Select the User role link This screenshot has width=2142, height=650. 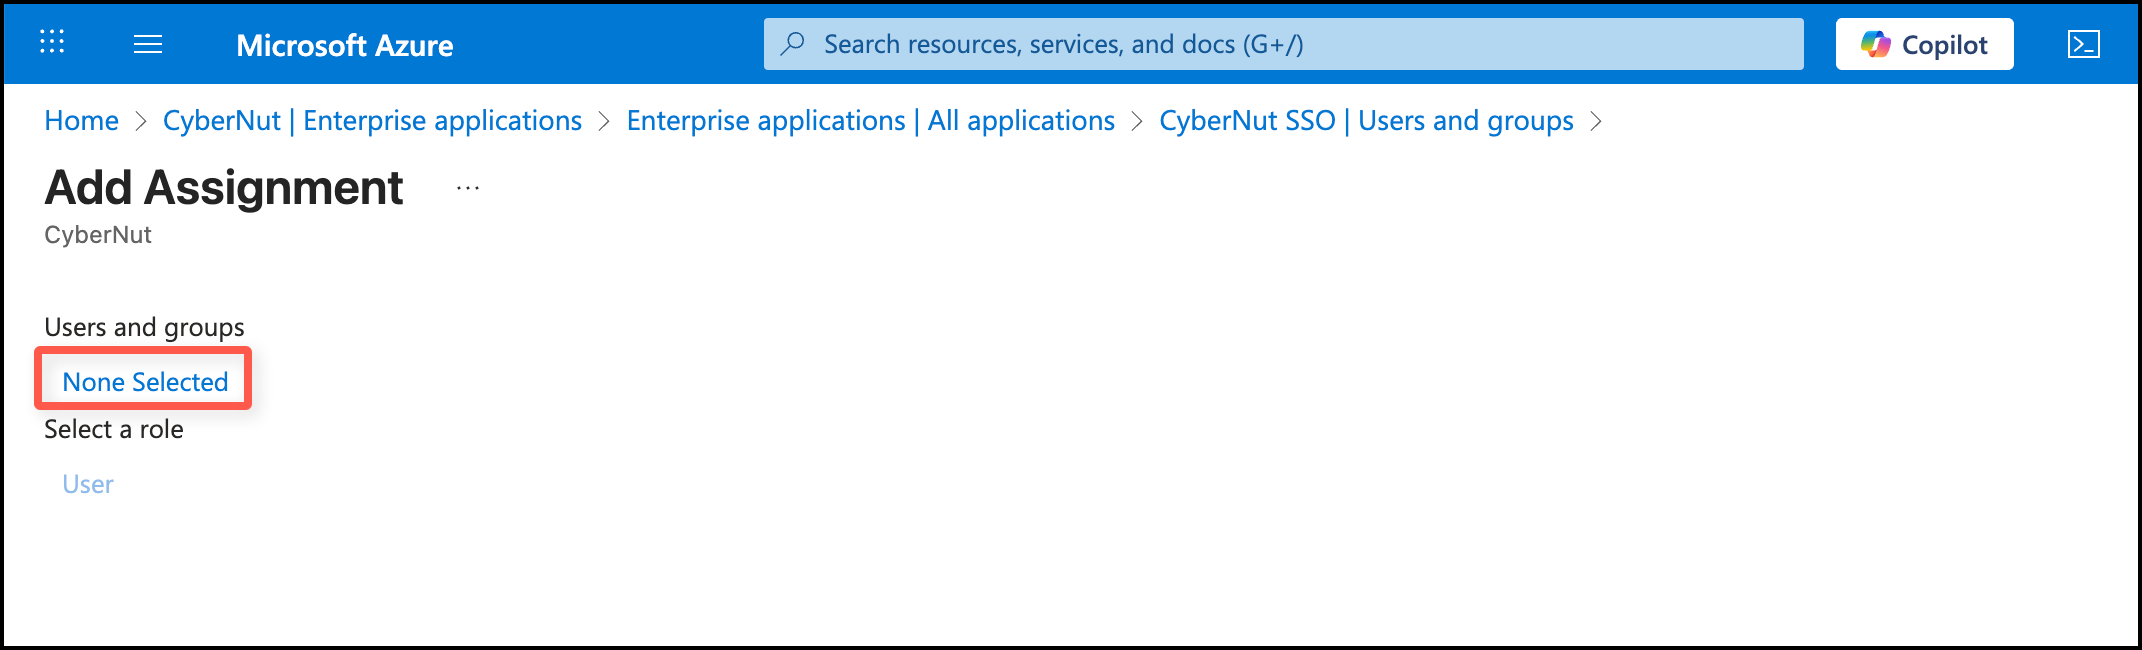(x=88, y=484)
